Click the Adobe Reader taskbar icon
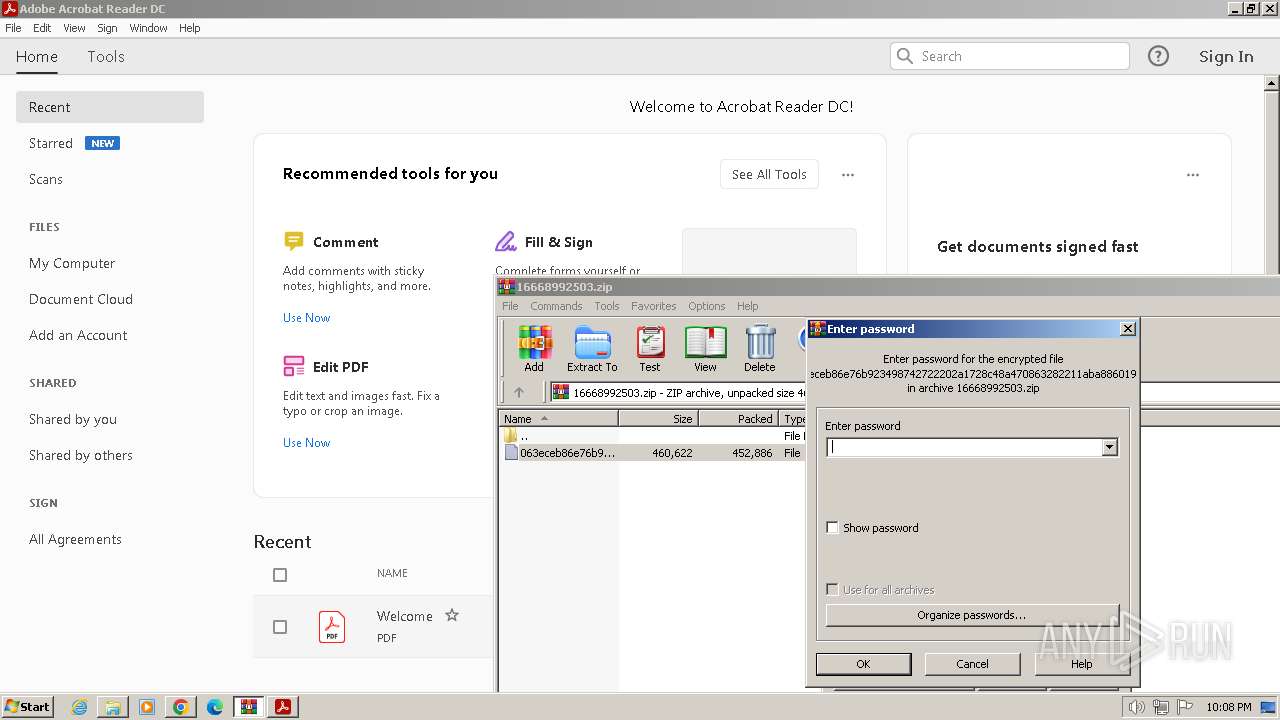 [x=283, y=707]
